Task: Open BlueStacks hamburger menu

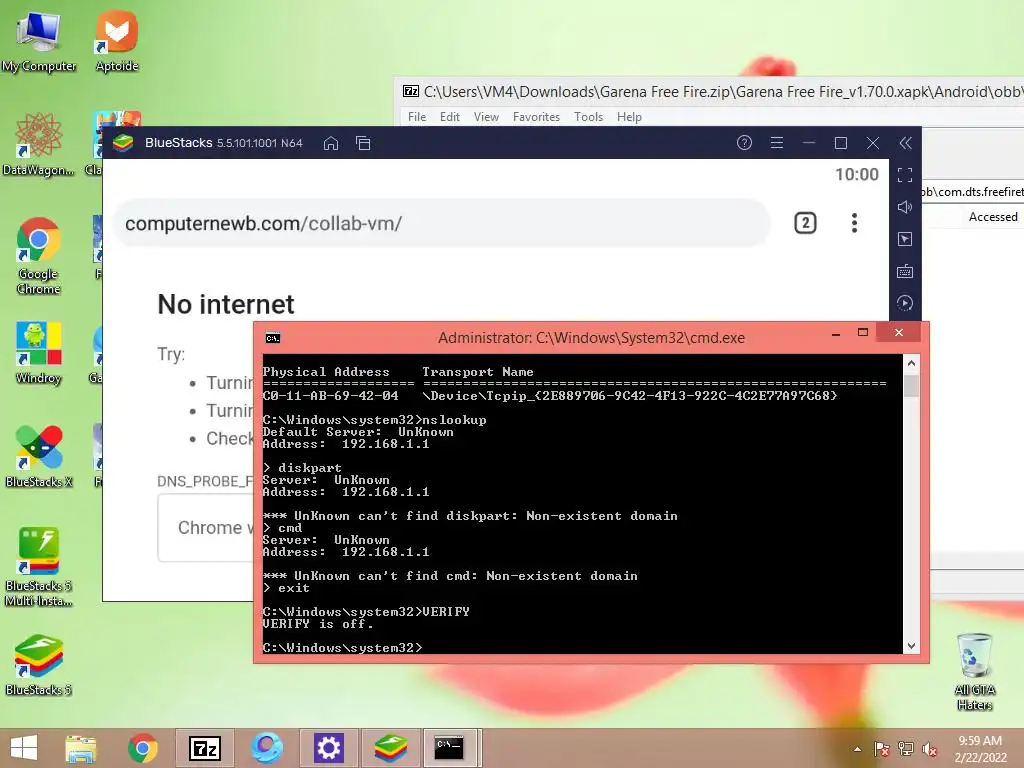Action: click(x=776, y=142)
